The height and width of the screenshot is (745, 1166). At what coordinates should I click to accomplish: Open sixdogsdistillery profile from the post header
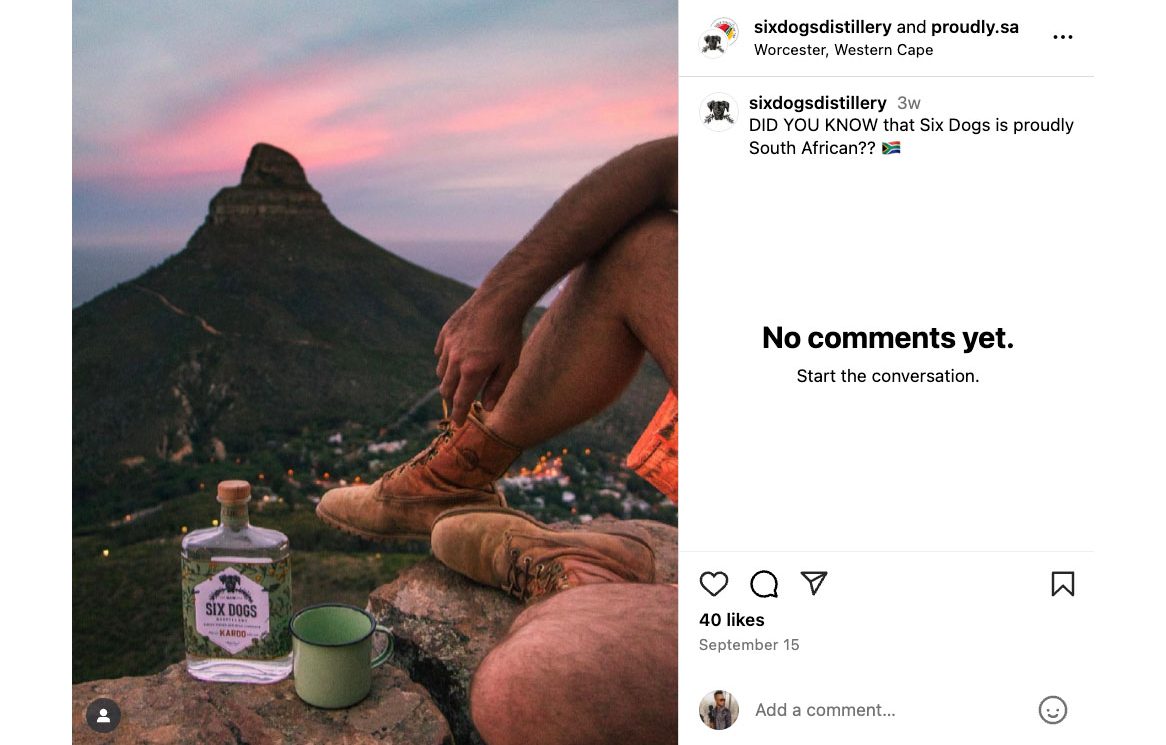click(822, 27)
